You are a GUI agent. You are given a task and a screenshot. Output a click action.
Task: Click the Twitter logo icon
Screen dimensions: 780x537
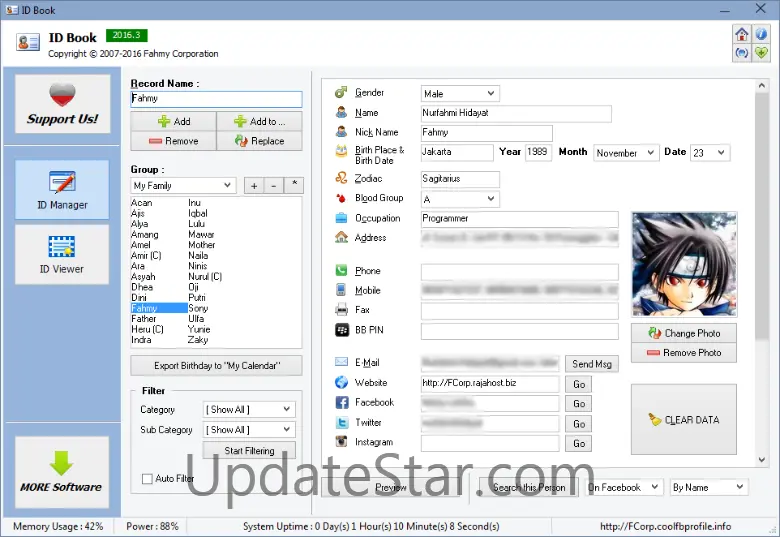(342, 423)
